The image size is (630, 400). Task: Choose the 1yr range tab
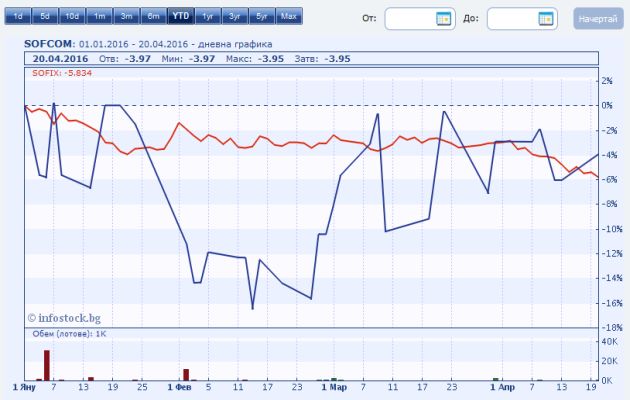208,16
